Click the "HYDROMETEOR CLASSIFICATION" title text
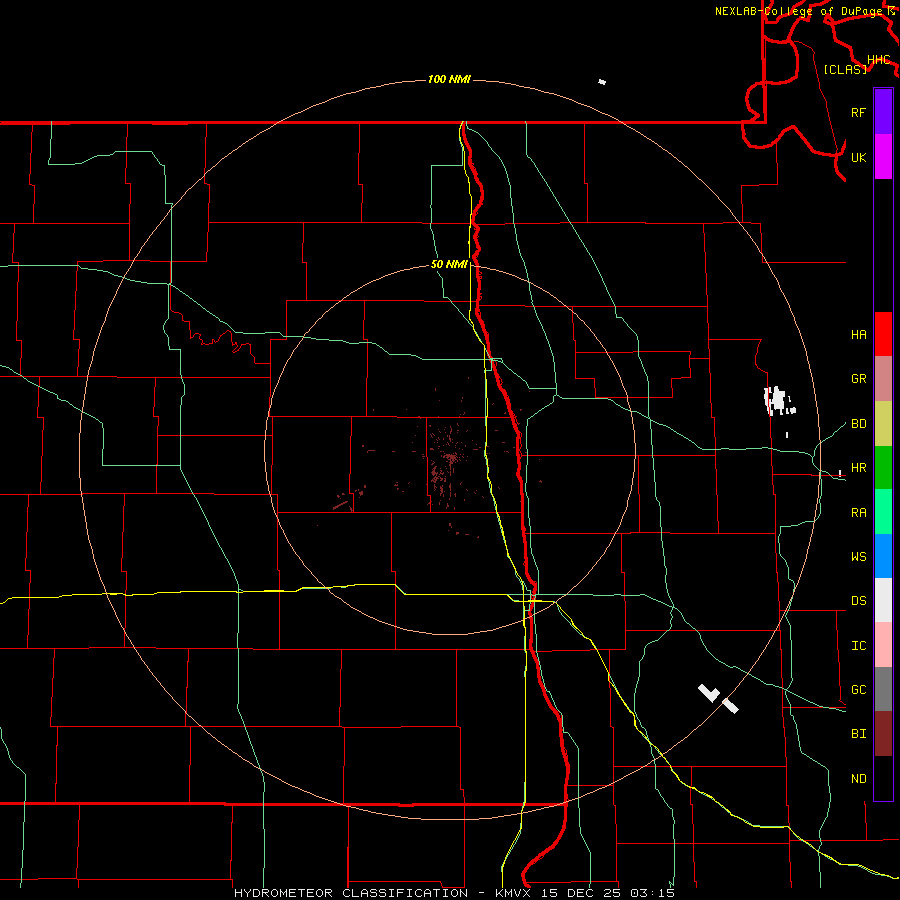The height and width of the screenshot is (900, 900). pos(351,893)
